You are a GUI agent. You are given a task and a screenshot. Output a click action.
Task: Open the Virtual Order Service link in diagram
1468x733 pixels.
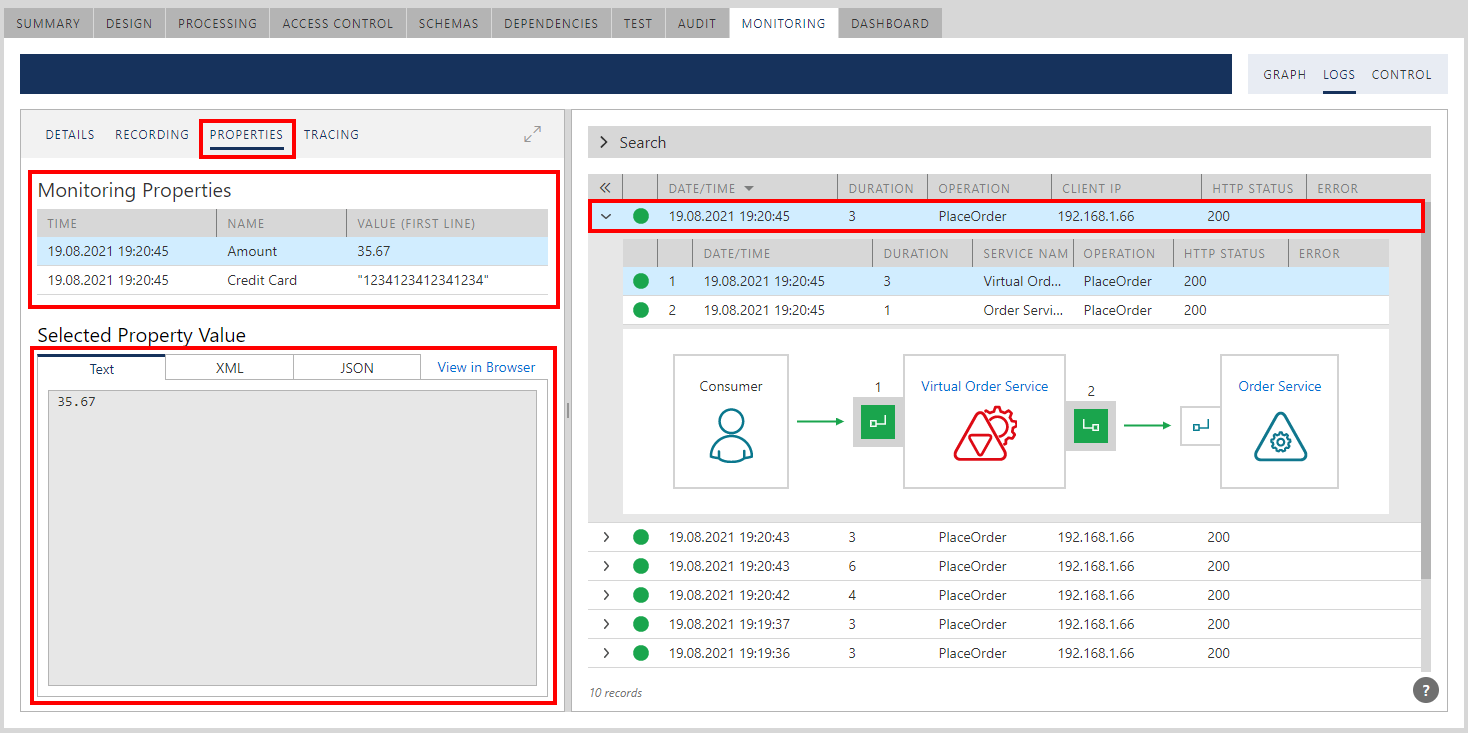pos(985,386)
